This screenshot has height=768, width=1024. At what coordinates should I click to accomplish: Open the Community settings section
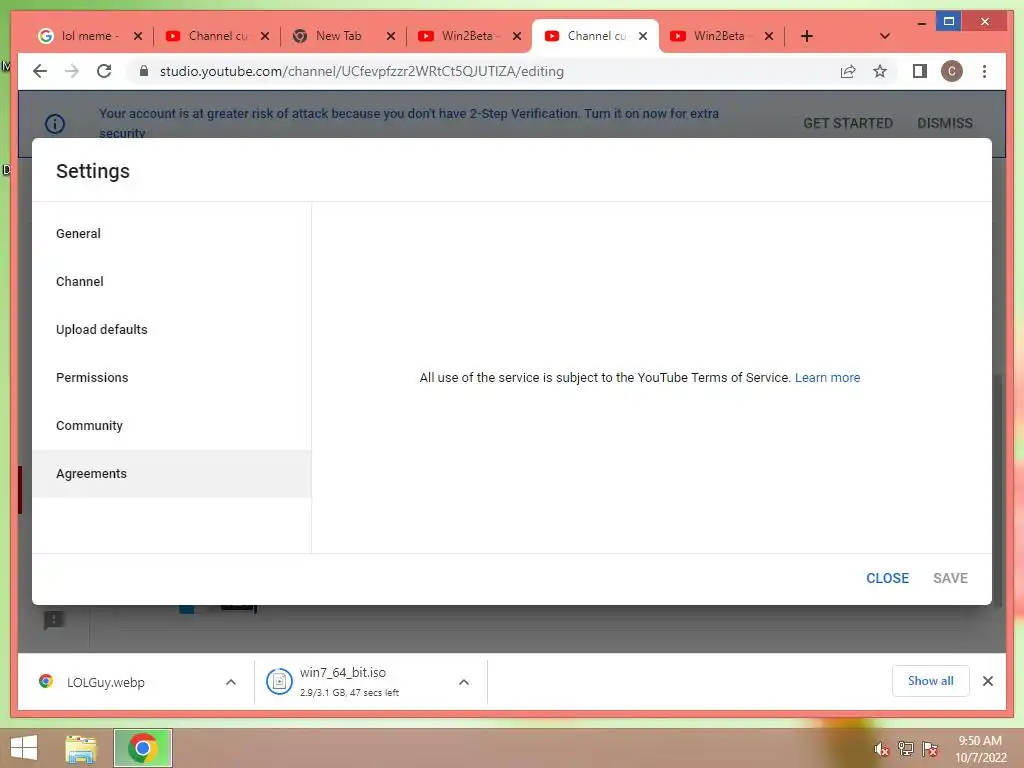click(172, 425)
